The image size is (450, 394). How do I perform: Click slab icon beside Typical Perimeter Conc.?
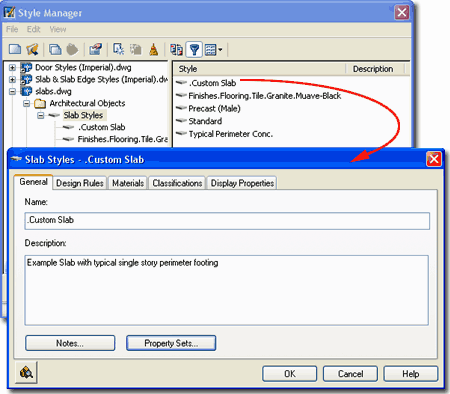coord(181,133)
